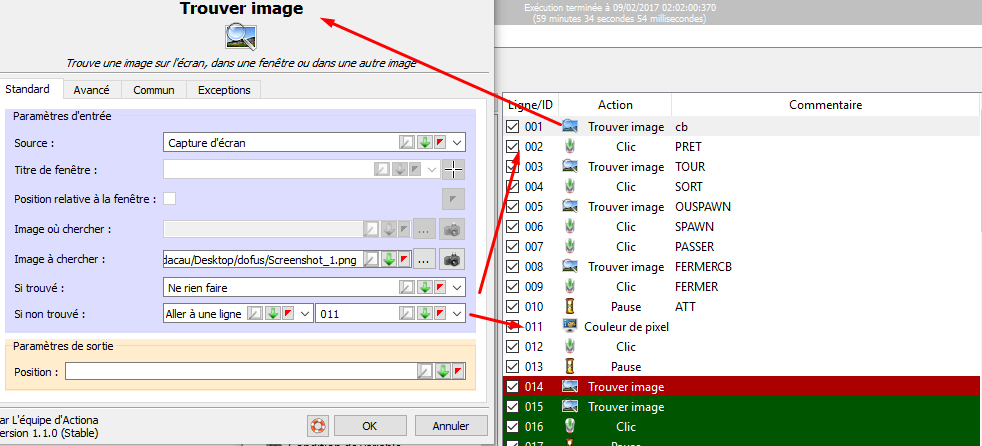Click the Pause hourglass icon on line 010

point(570,307)
